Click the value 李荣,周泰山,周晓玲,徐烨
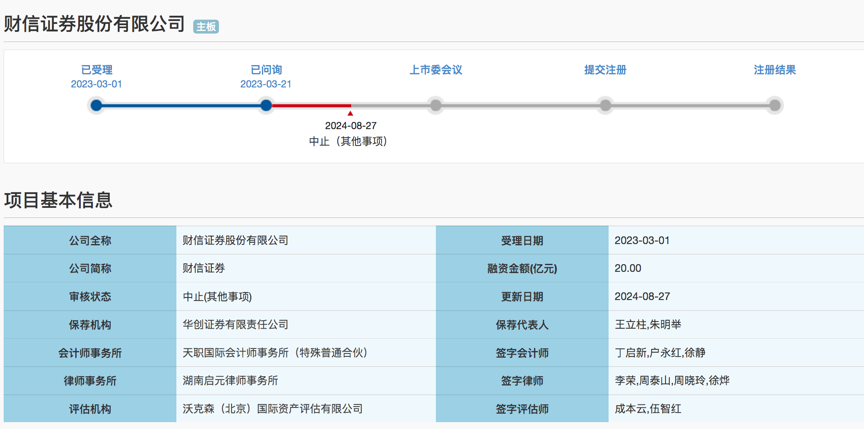This screenshot has height=429, width=864. pyautogui.click(x=672, y=381)
